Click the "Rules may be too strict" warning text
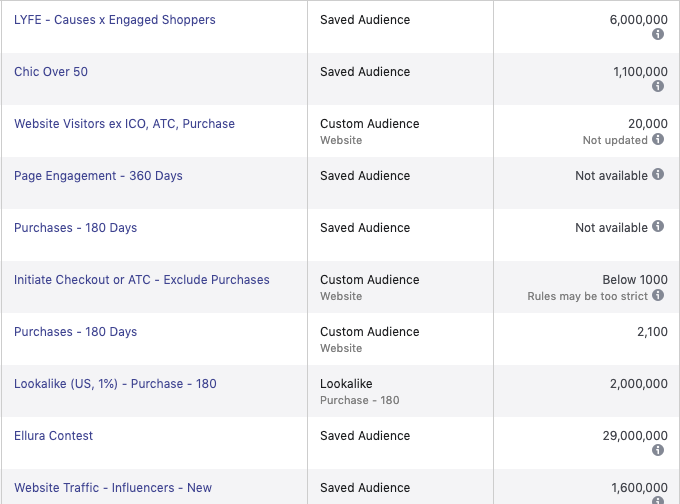This screenshot has height=504, width=680. pos(588,296)
